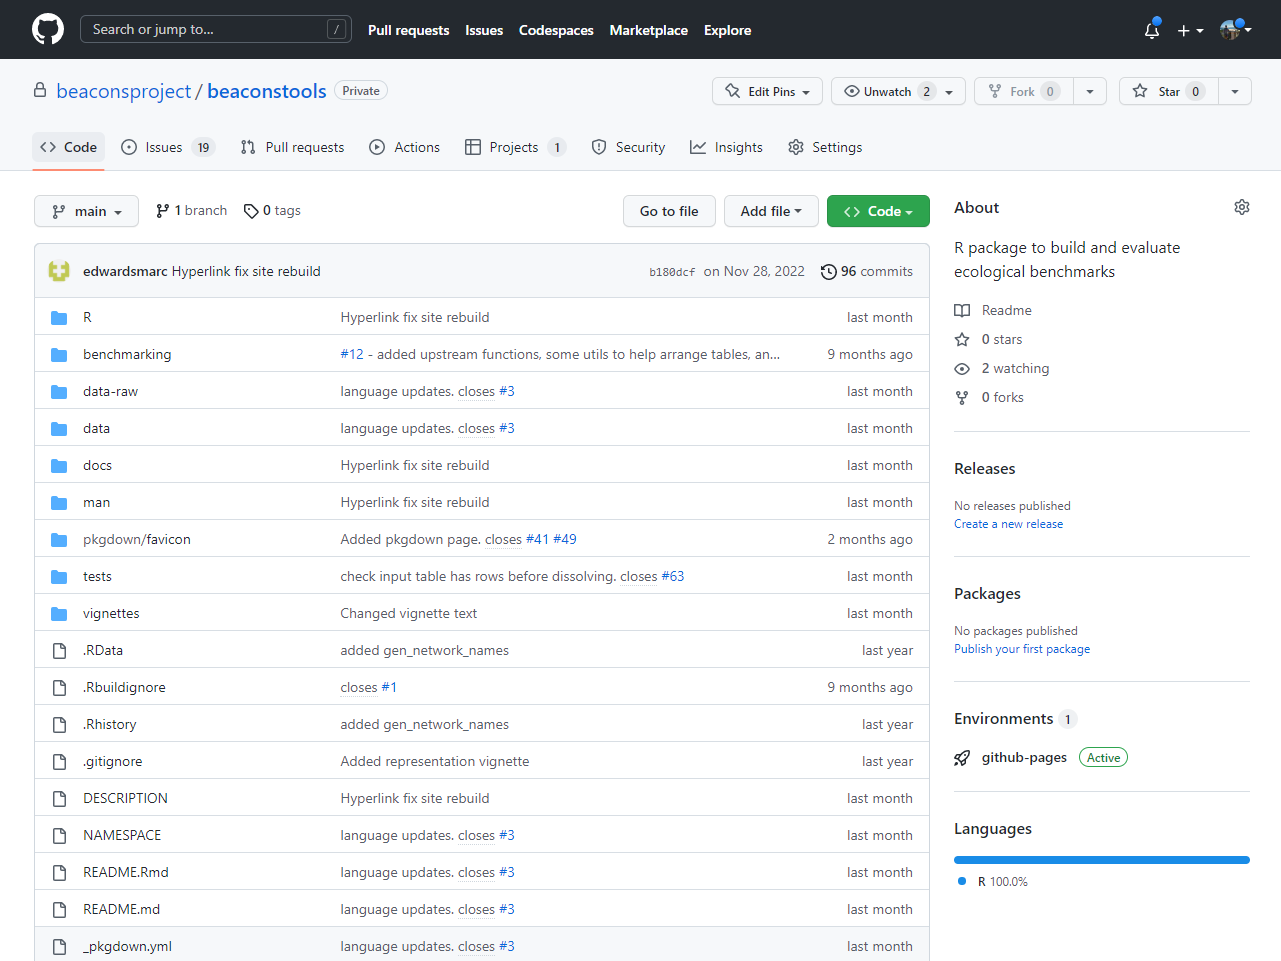
Task: Click the blue R language bar
Action: point(1102,859)
